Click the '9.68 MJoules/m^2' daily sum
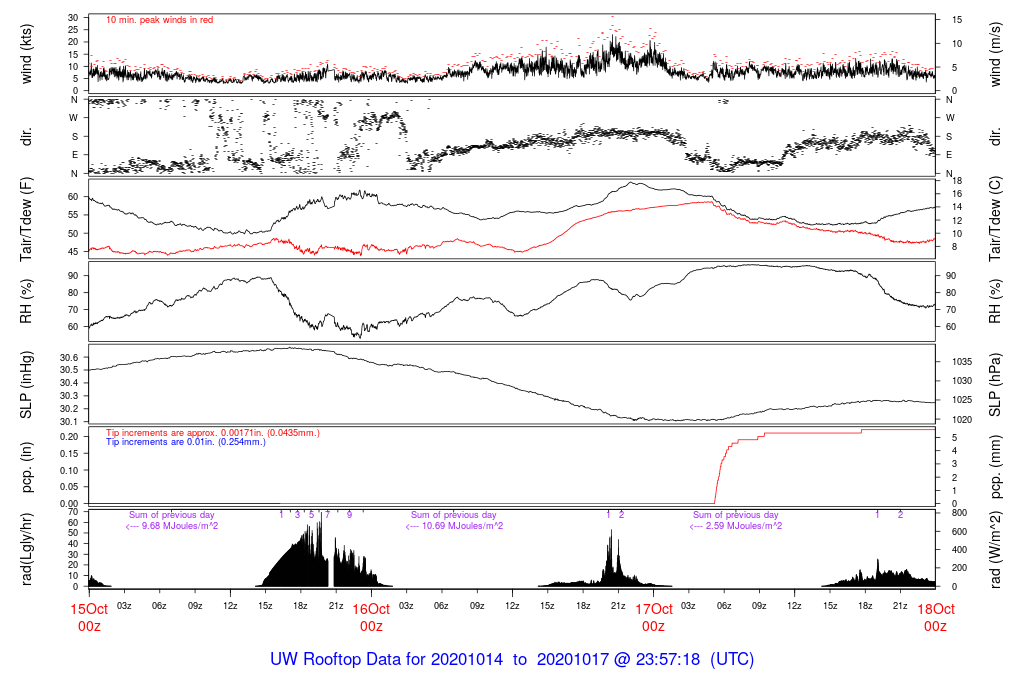 (180, 526)
